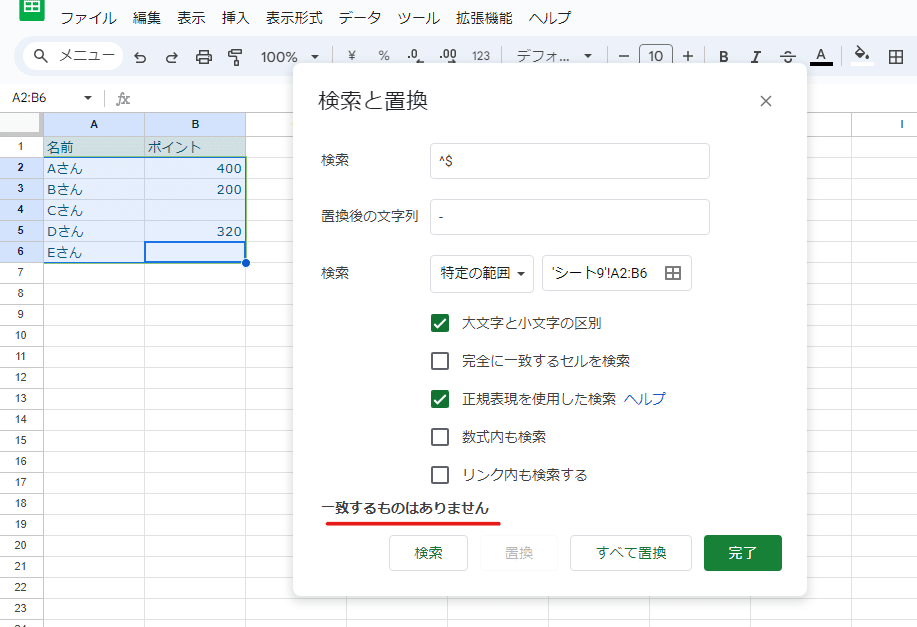The width and height of the screenshot is (917, 627).
Task: Open the 挿入 menu
Action: click(x=236, y=18)
